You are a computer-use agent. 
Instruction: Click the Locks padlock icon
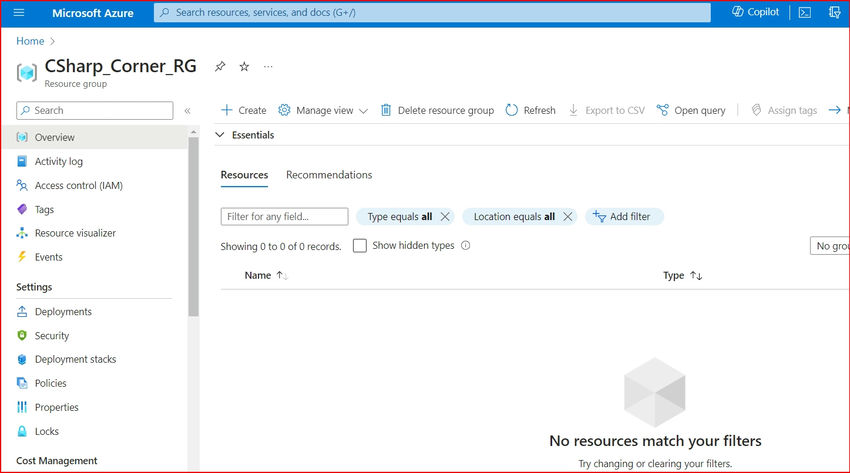[x=22, y=431]
